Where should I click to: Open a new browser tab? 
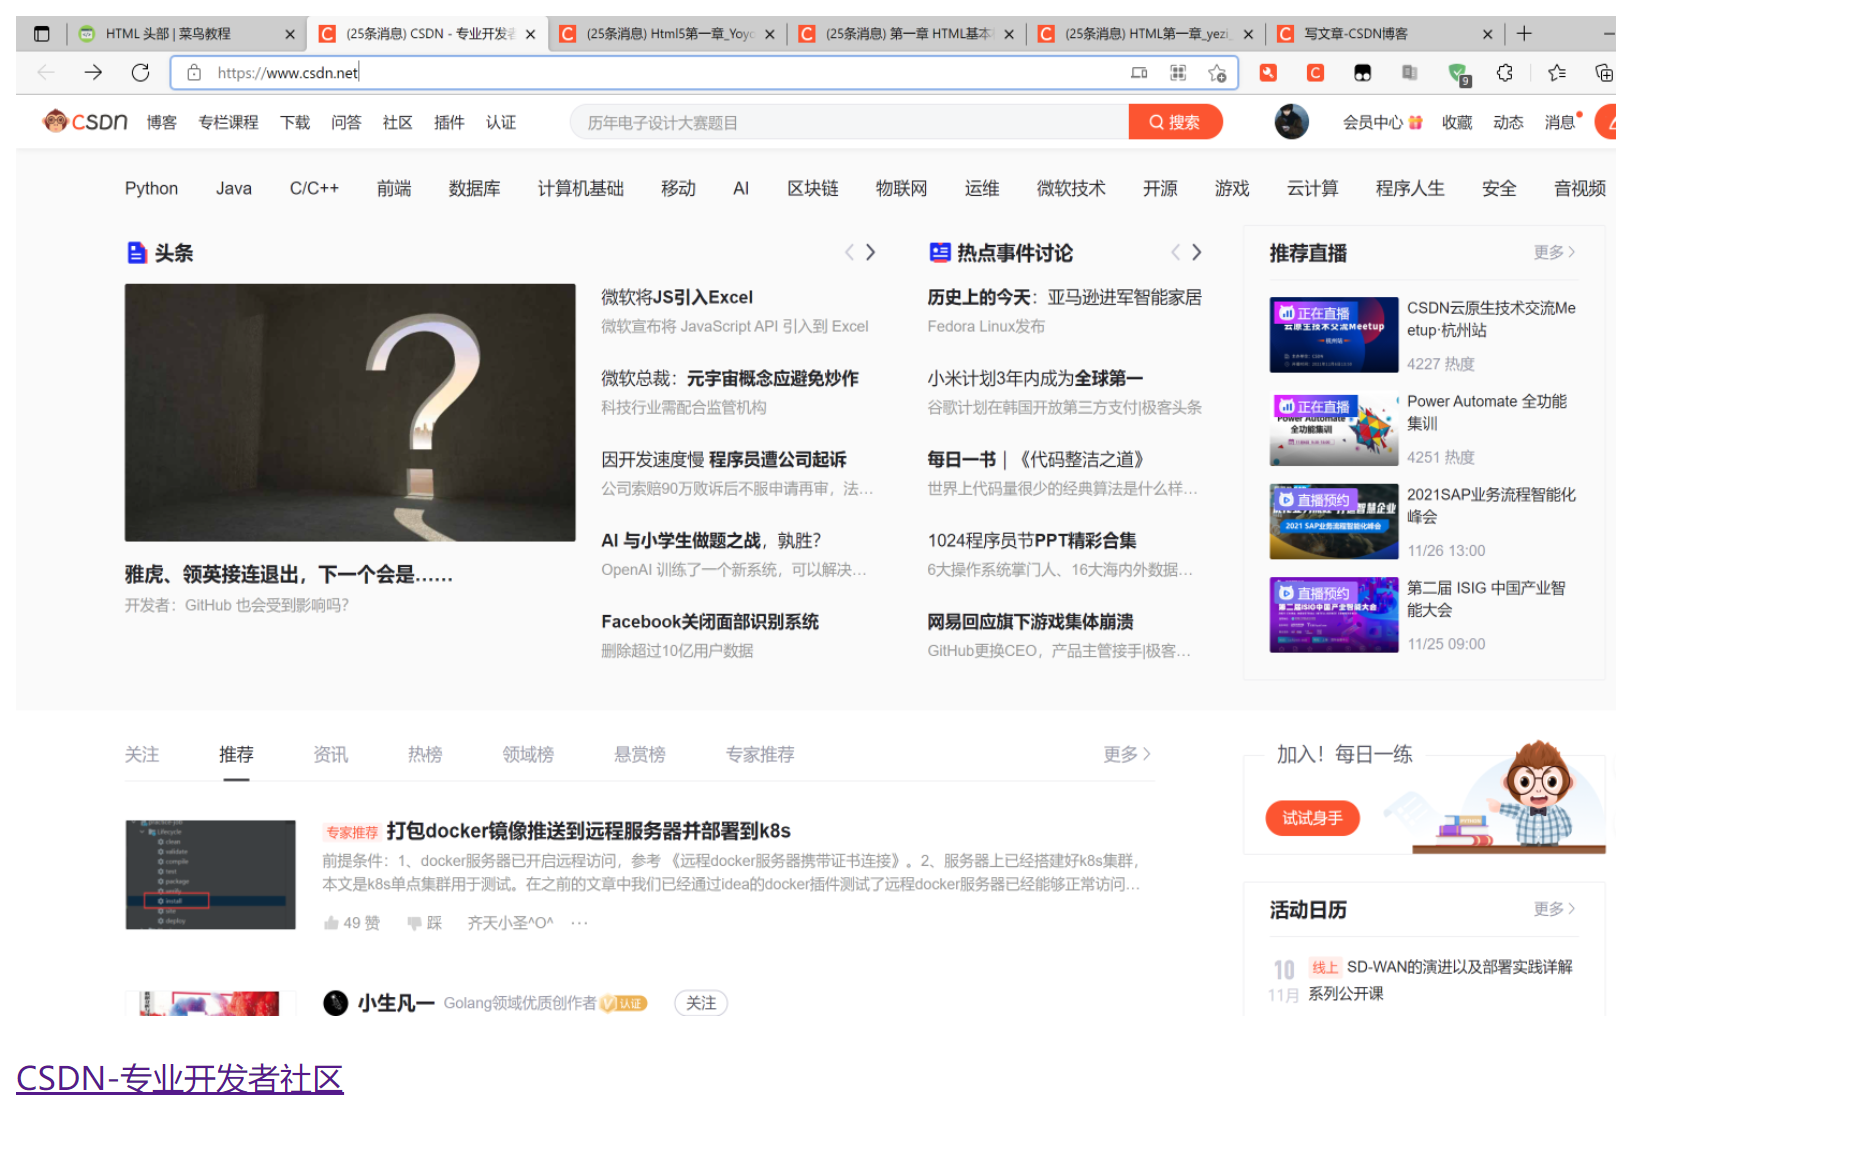click(x=1524, y=34)
